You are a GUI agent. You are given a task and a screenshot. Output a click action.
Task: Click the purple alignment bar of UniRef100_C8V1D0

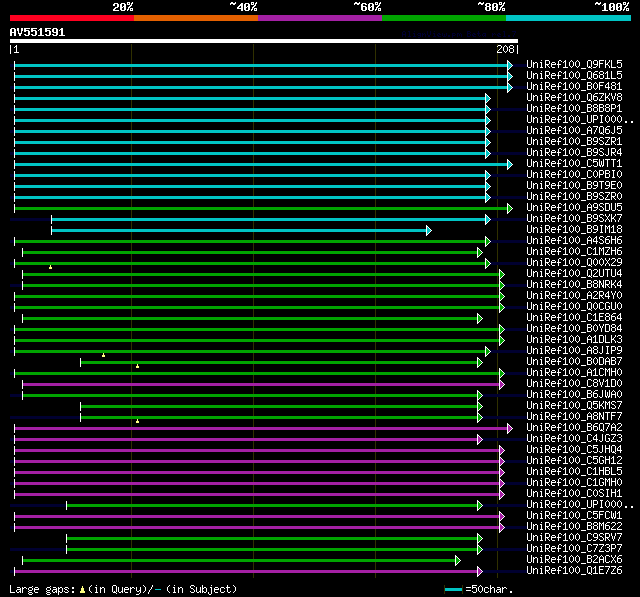click(261, 384)
